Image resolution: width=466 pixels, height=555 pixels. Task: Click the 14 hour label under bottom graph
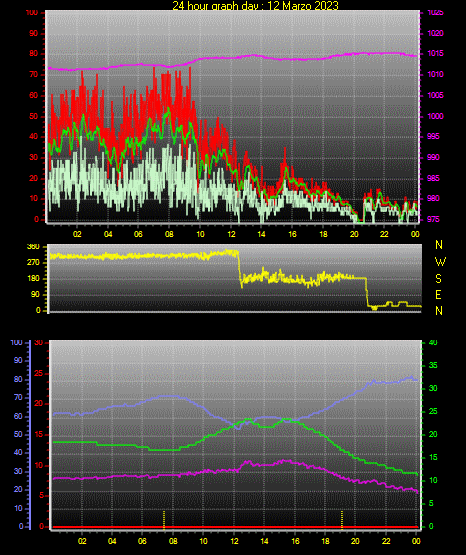(264, 541)
